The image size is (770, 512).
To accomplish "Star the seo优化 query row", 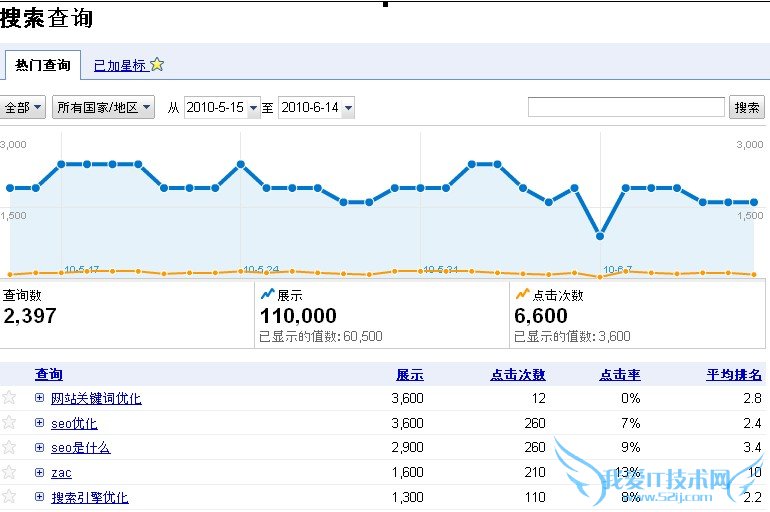I will pyautogui.click(x=9, y=423).
